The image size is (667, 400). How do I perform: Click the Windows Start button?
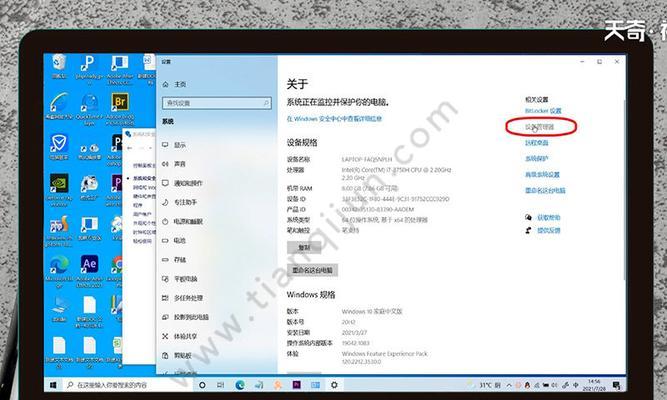click(53, 385)
